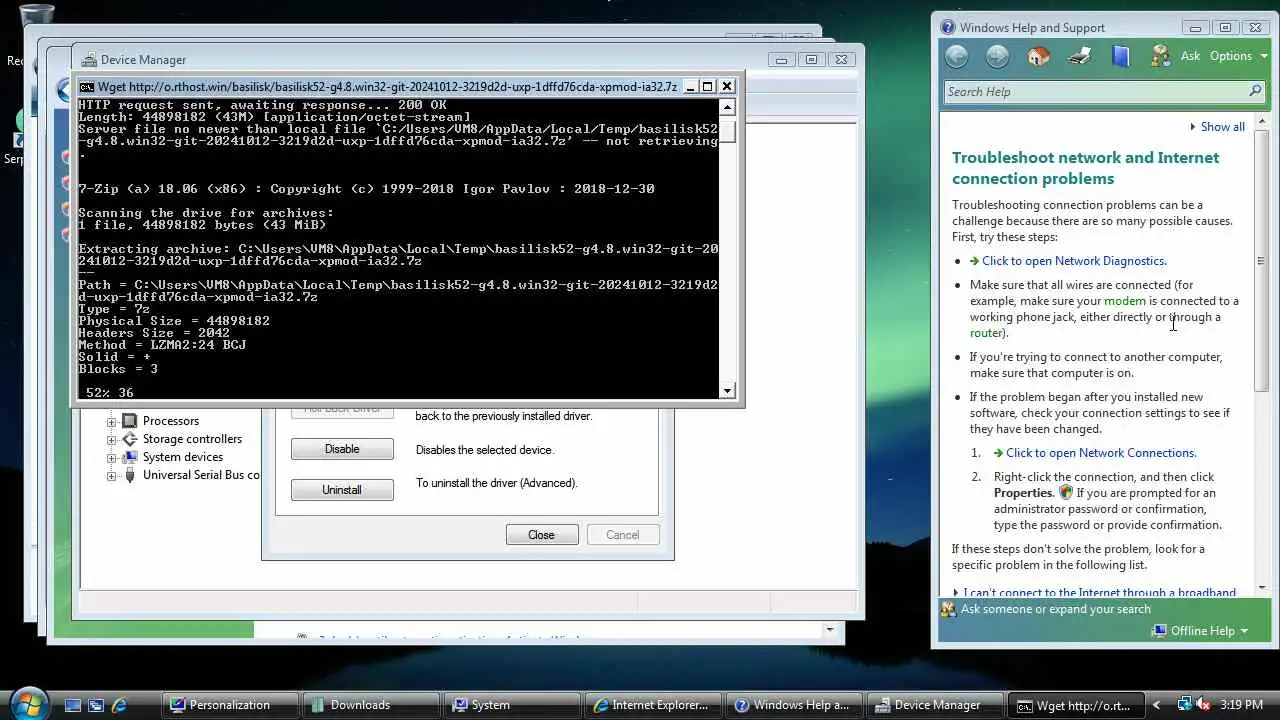The width and height of the screenshot is (1280, 720).
Task: Click the search magnifier in Help
Action: click(x=1255, y=91)
